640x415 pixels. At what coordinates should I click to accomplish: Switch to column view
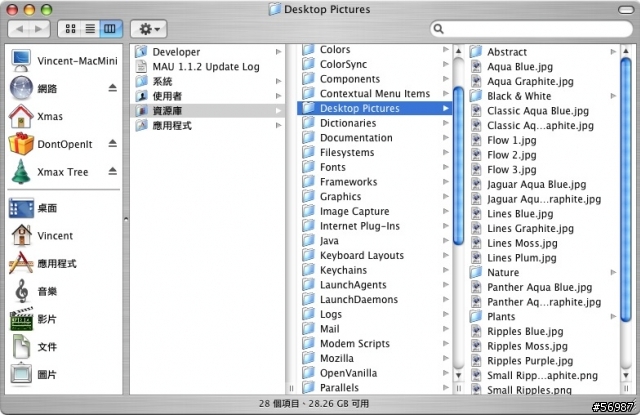pyautogui.click(x=110, y=29)
